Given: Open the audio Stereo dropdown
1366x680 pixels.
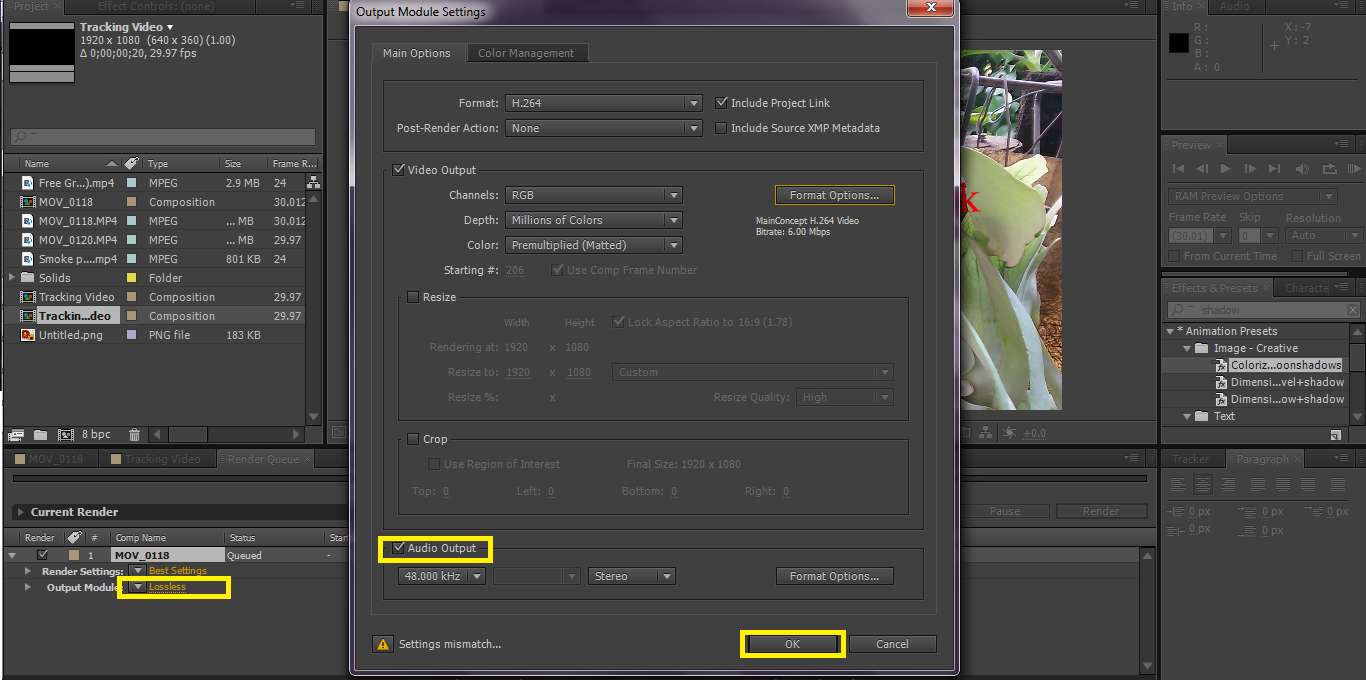Looking at the screenshot, I should coord(631,576).
